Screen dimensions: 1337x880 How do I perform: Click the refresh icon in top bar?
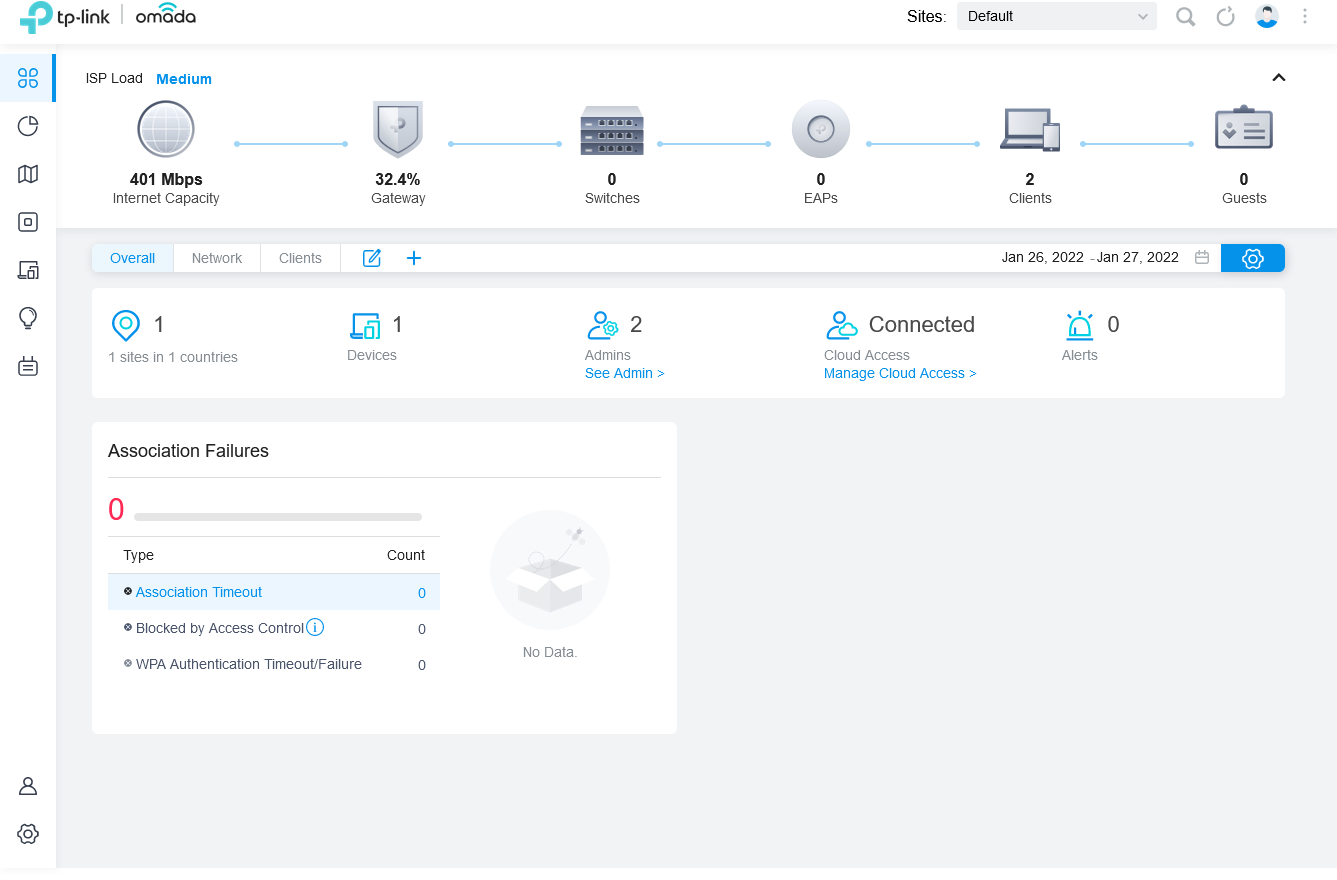point(1226,17)
